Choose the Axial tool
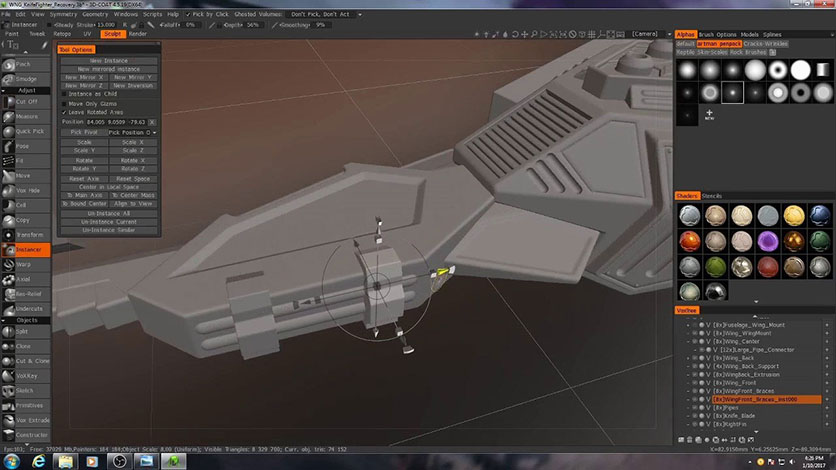The image size is (836, 470). pos(26,279)
